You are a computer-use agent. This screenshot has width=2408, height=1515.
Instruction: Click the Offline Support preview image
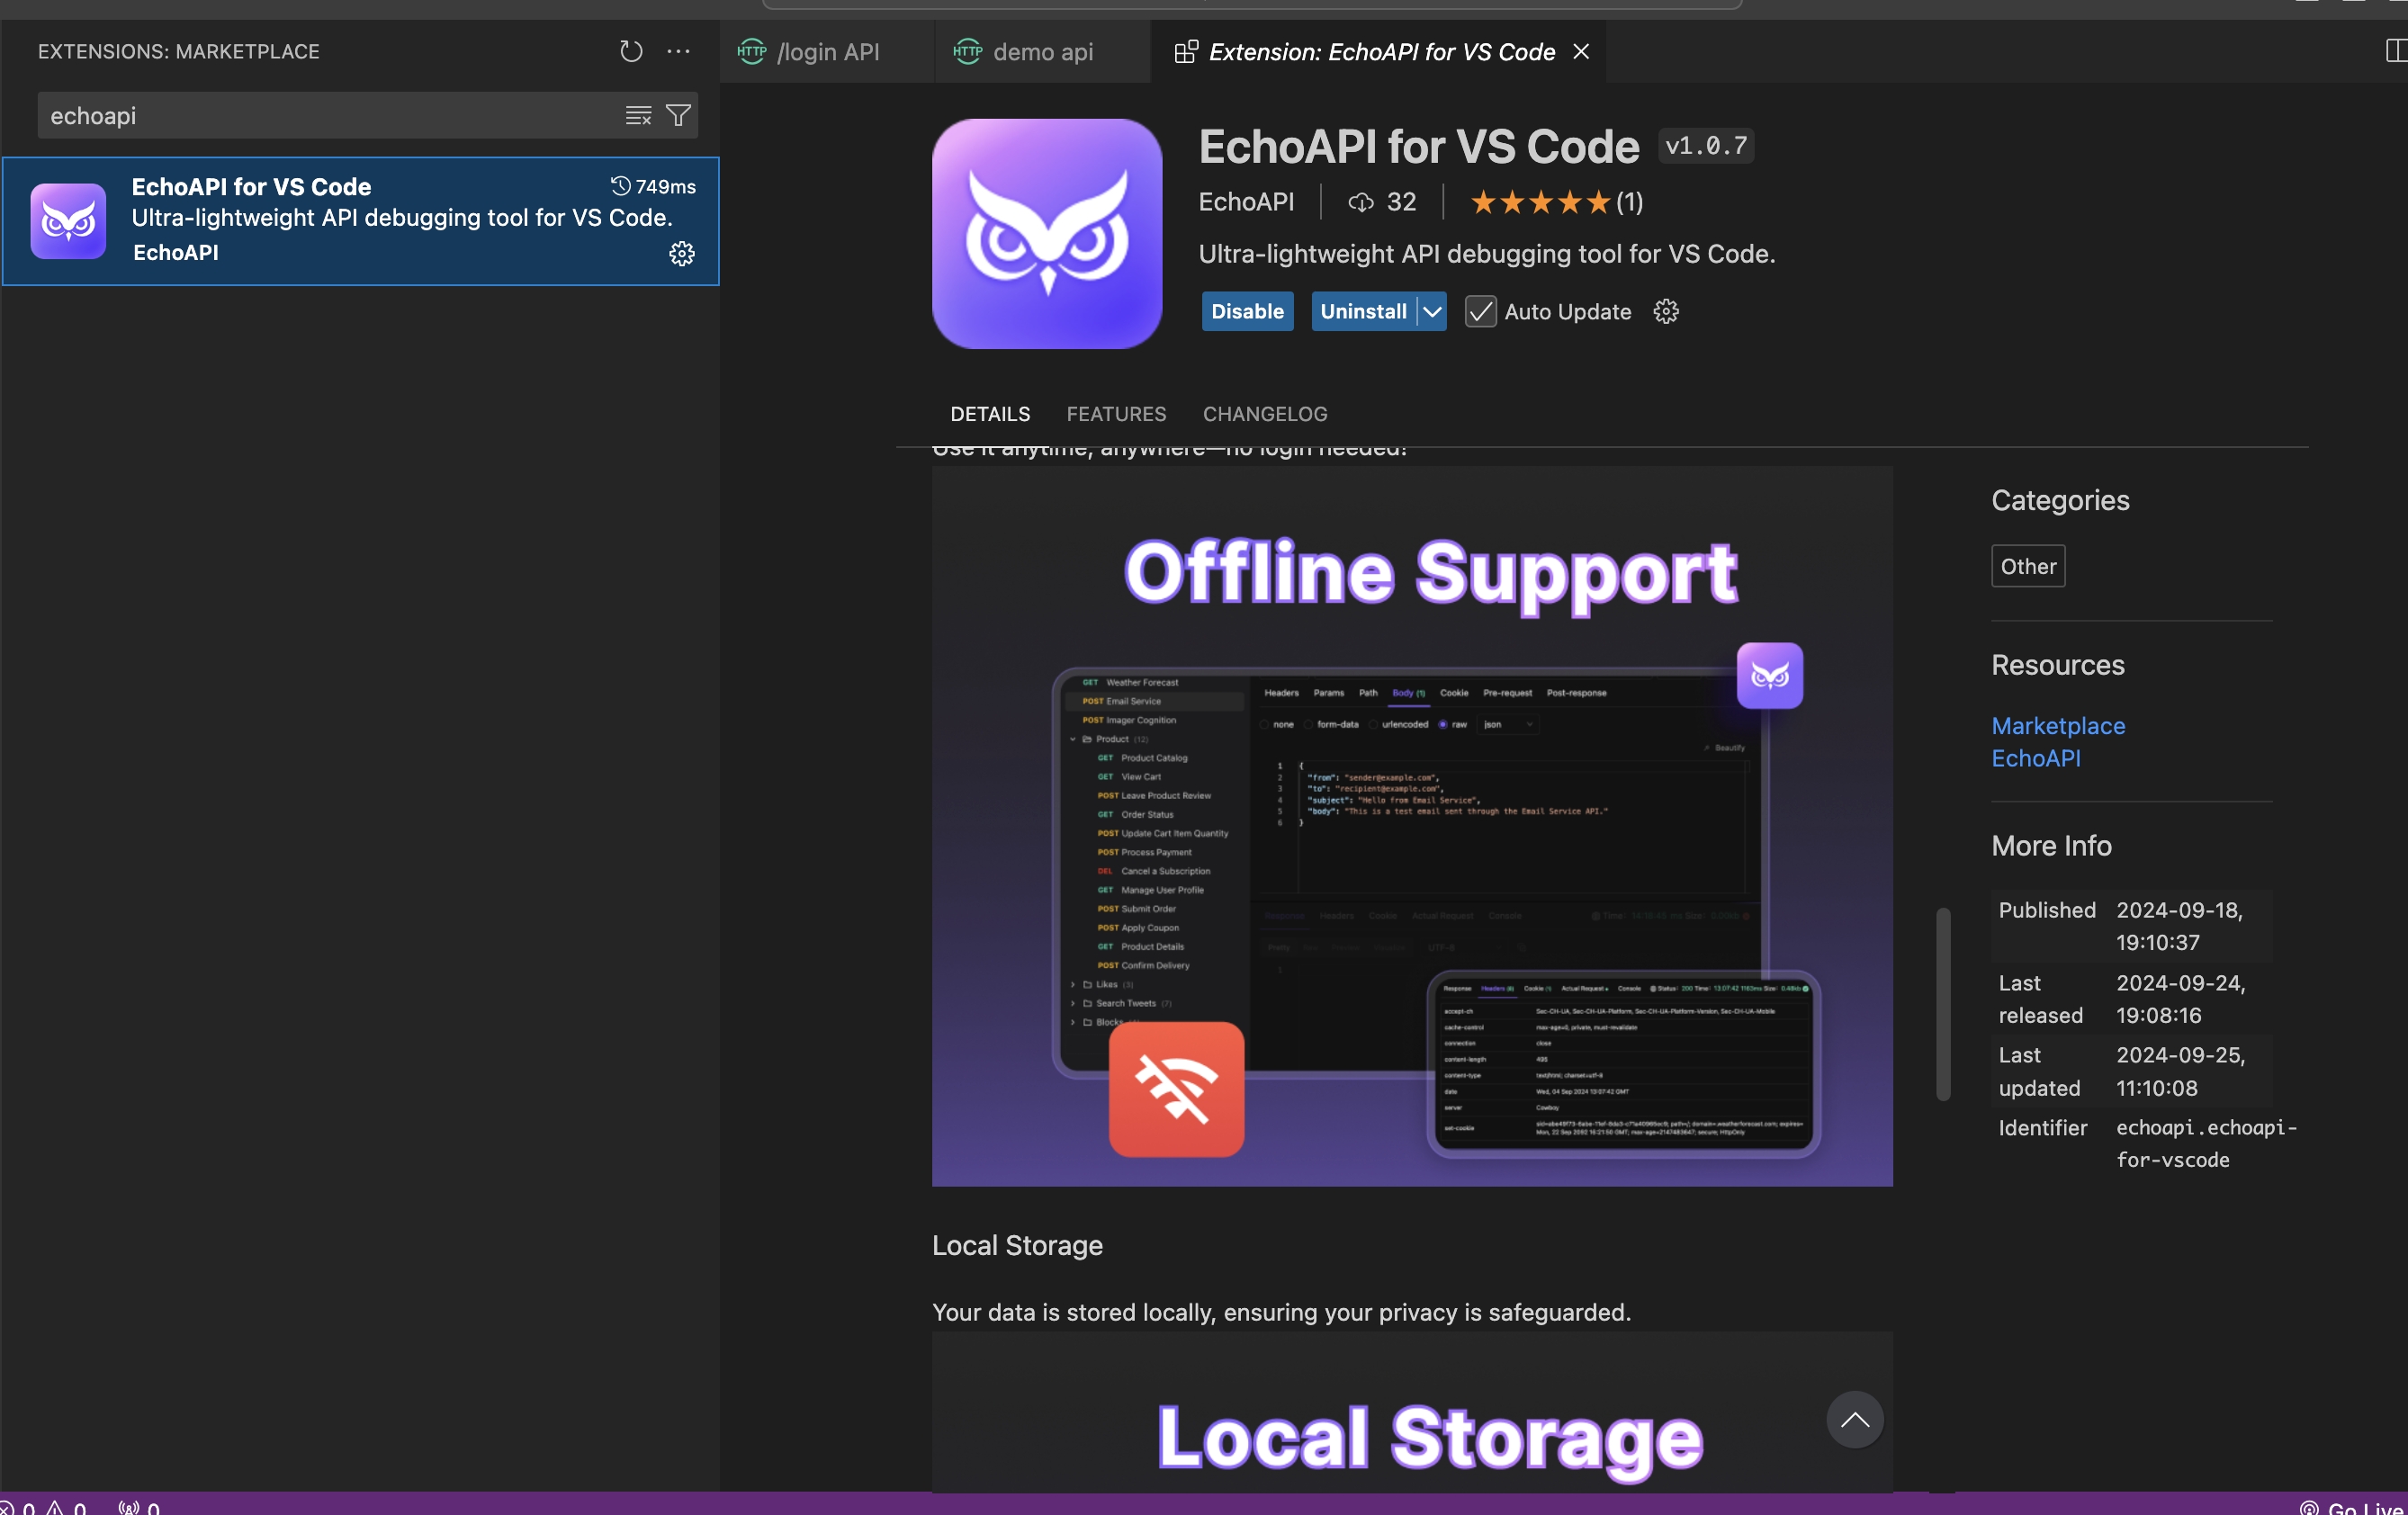(1412, 826)
